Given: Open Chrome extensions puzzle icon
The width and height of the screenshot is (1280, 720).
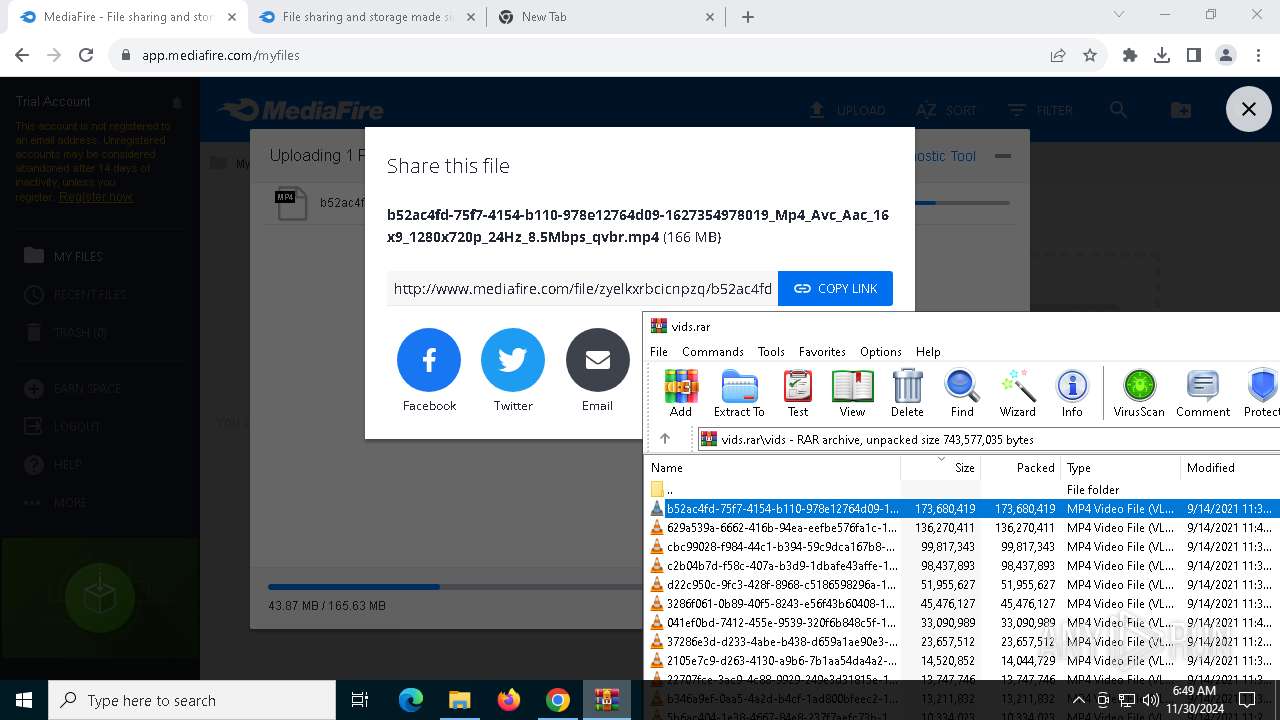Looking at the screenshot, I should click(x=1130, y=56).
